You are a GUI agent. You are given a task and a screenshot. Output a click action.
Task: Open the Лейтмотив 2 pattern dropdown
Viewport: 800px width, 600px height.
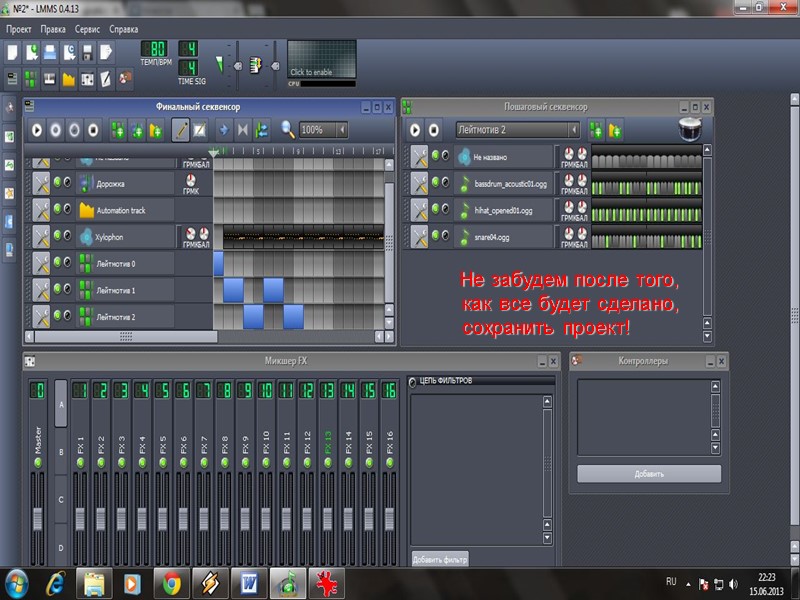[x=574, y=130]
